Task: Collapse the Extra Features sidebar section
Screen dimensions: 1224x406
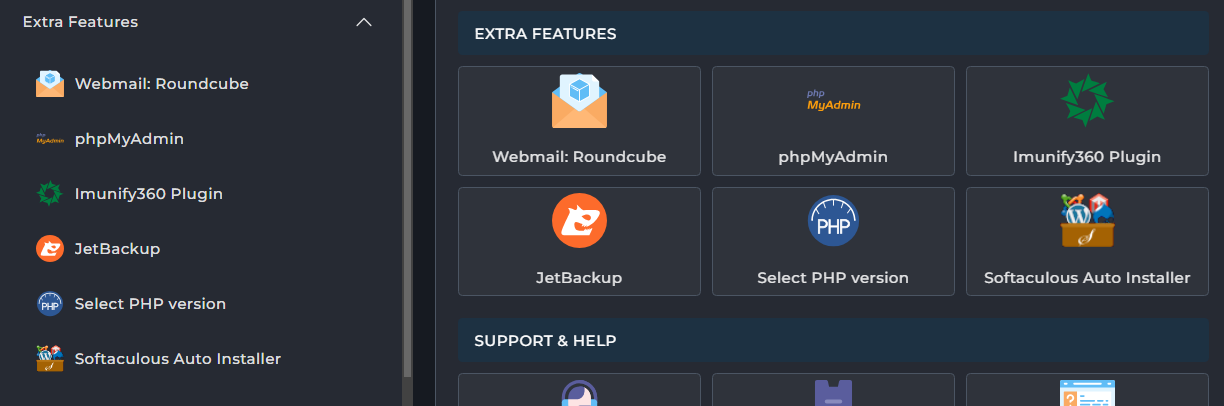Action: tap(364, 22)
